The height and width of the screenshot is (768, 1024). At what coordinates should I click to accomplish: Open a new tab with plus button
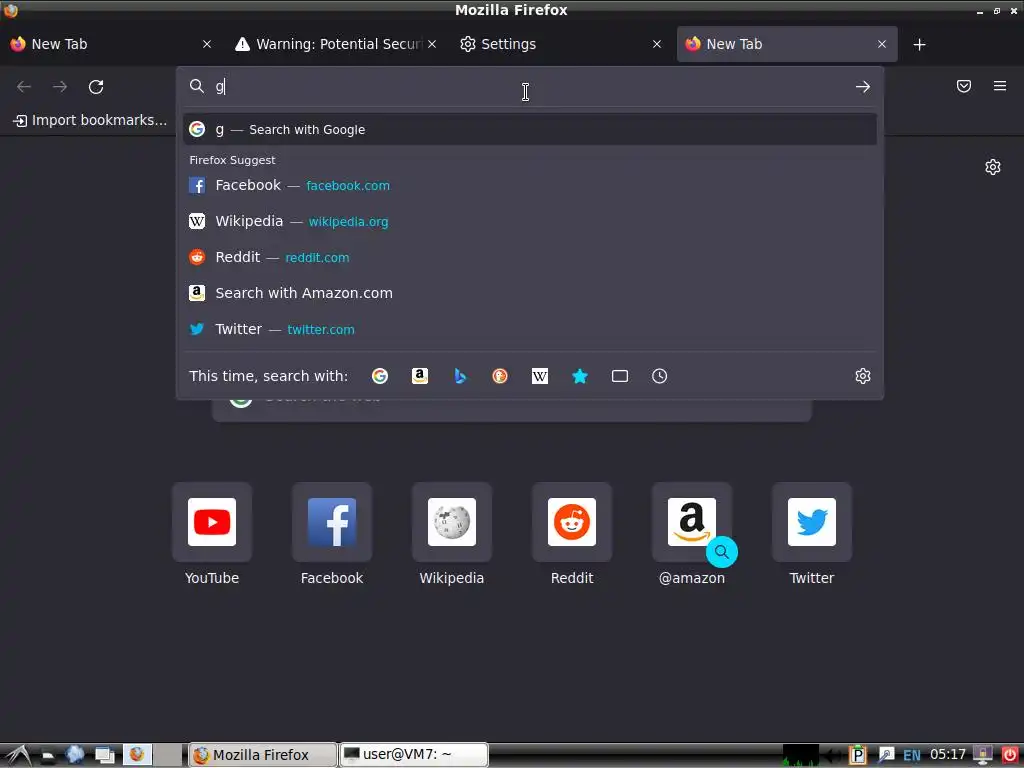(920, 44)
